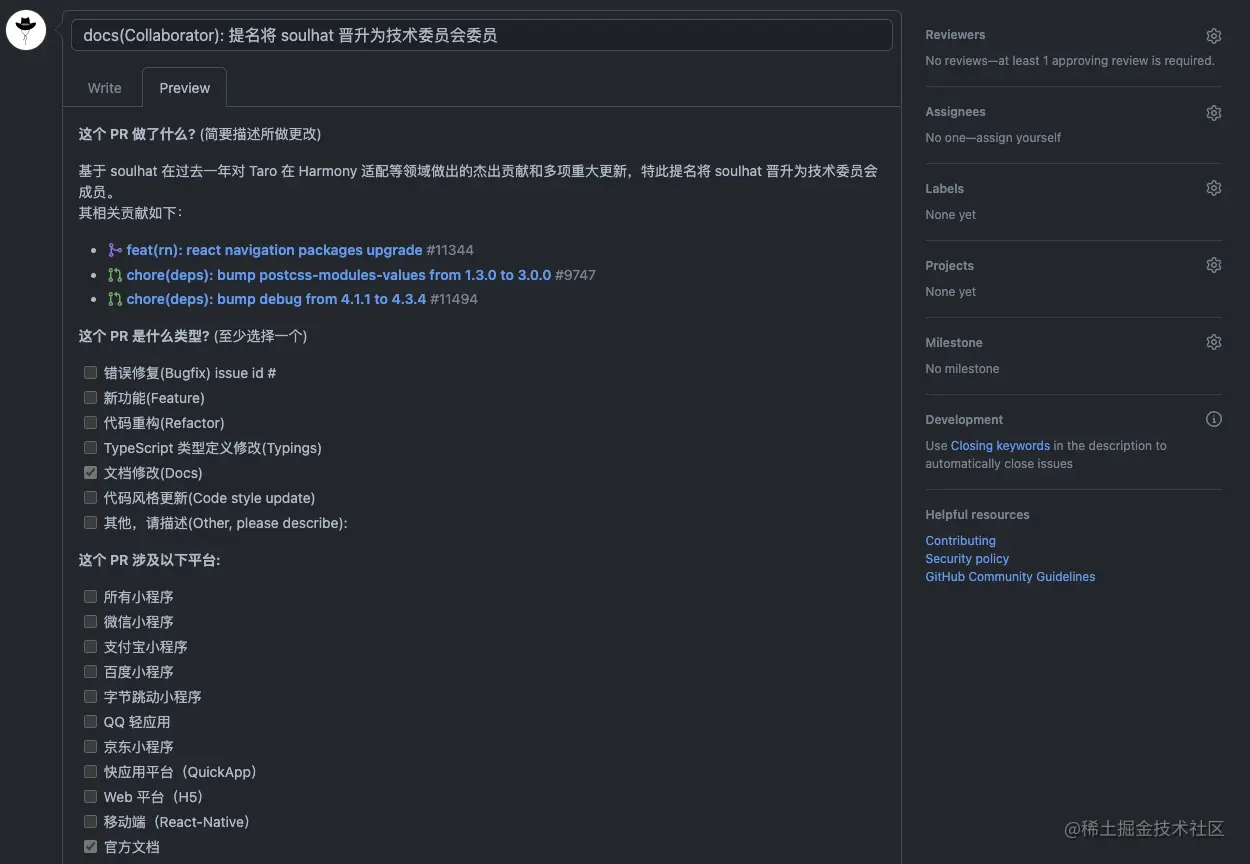
Task: Click assign yourself link
Action: (1020, 138)
